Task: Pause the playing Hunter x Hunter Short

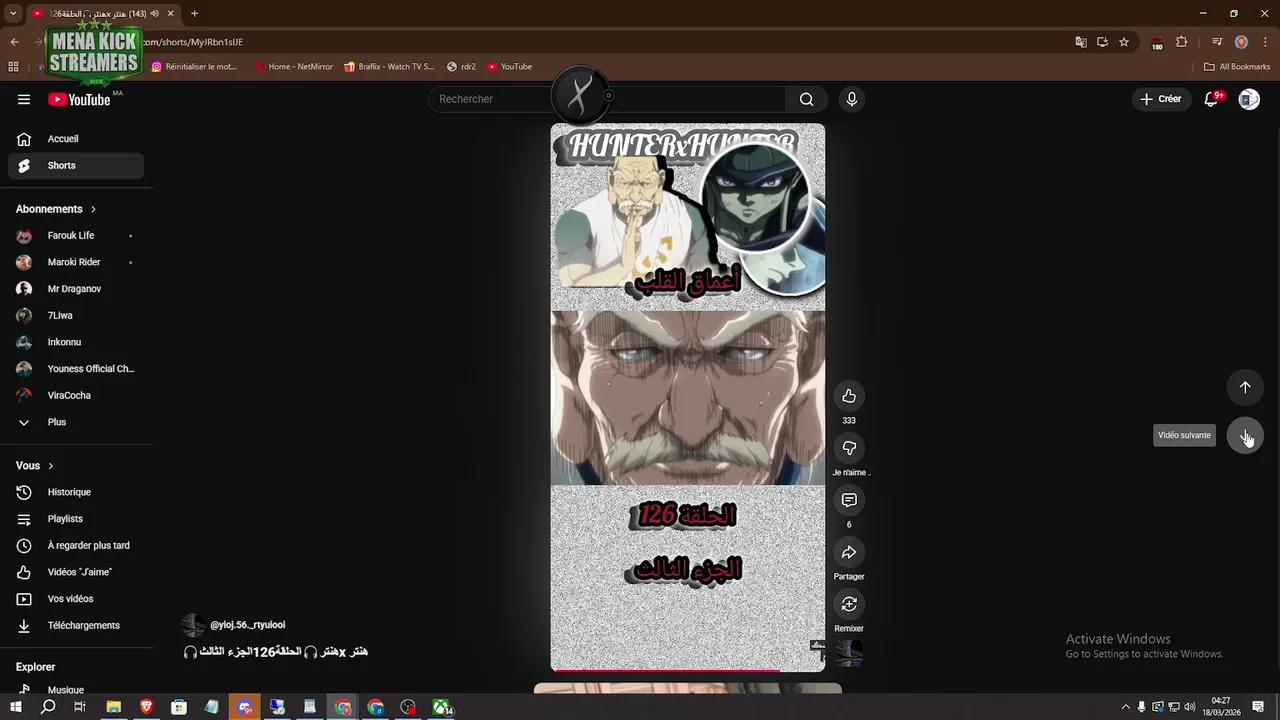Action: [x=688, y=397]
